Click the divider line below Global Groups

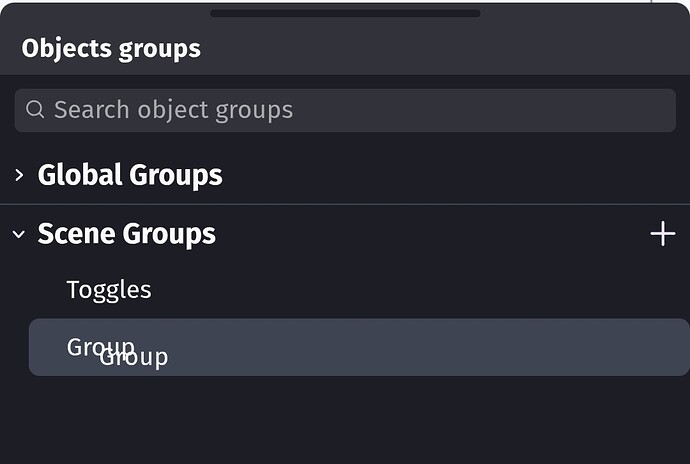[x=345, y=204]
